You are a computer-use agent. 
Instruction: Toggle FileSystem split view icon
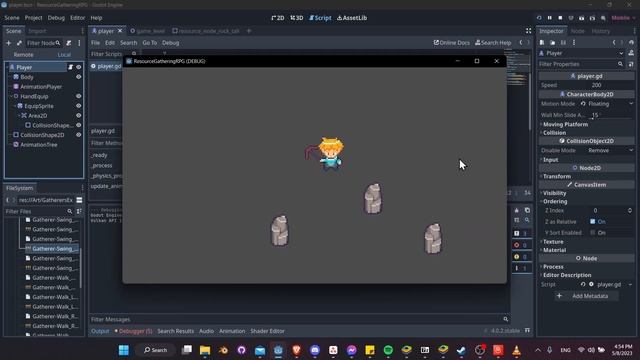pos(79,200)
